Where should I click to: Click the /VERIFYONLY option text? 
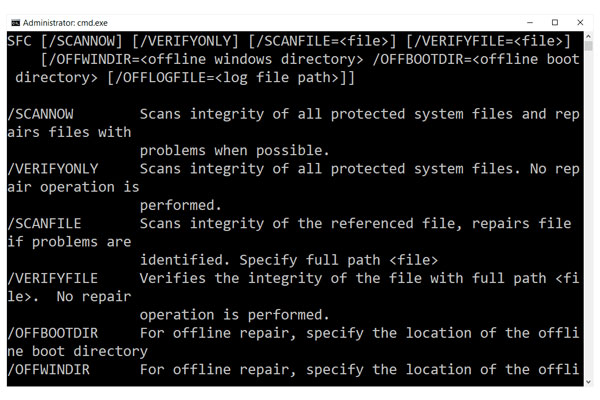[x=53, y=169]
